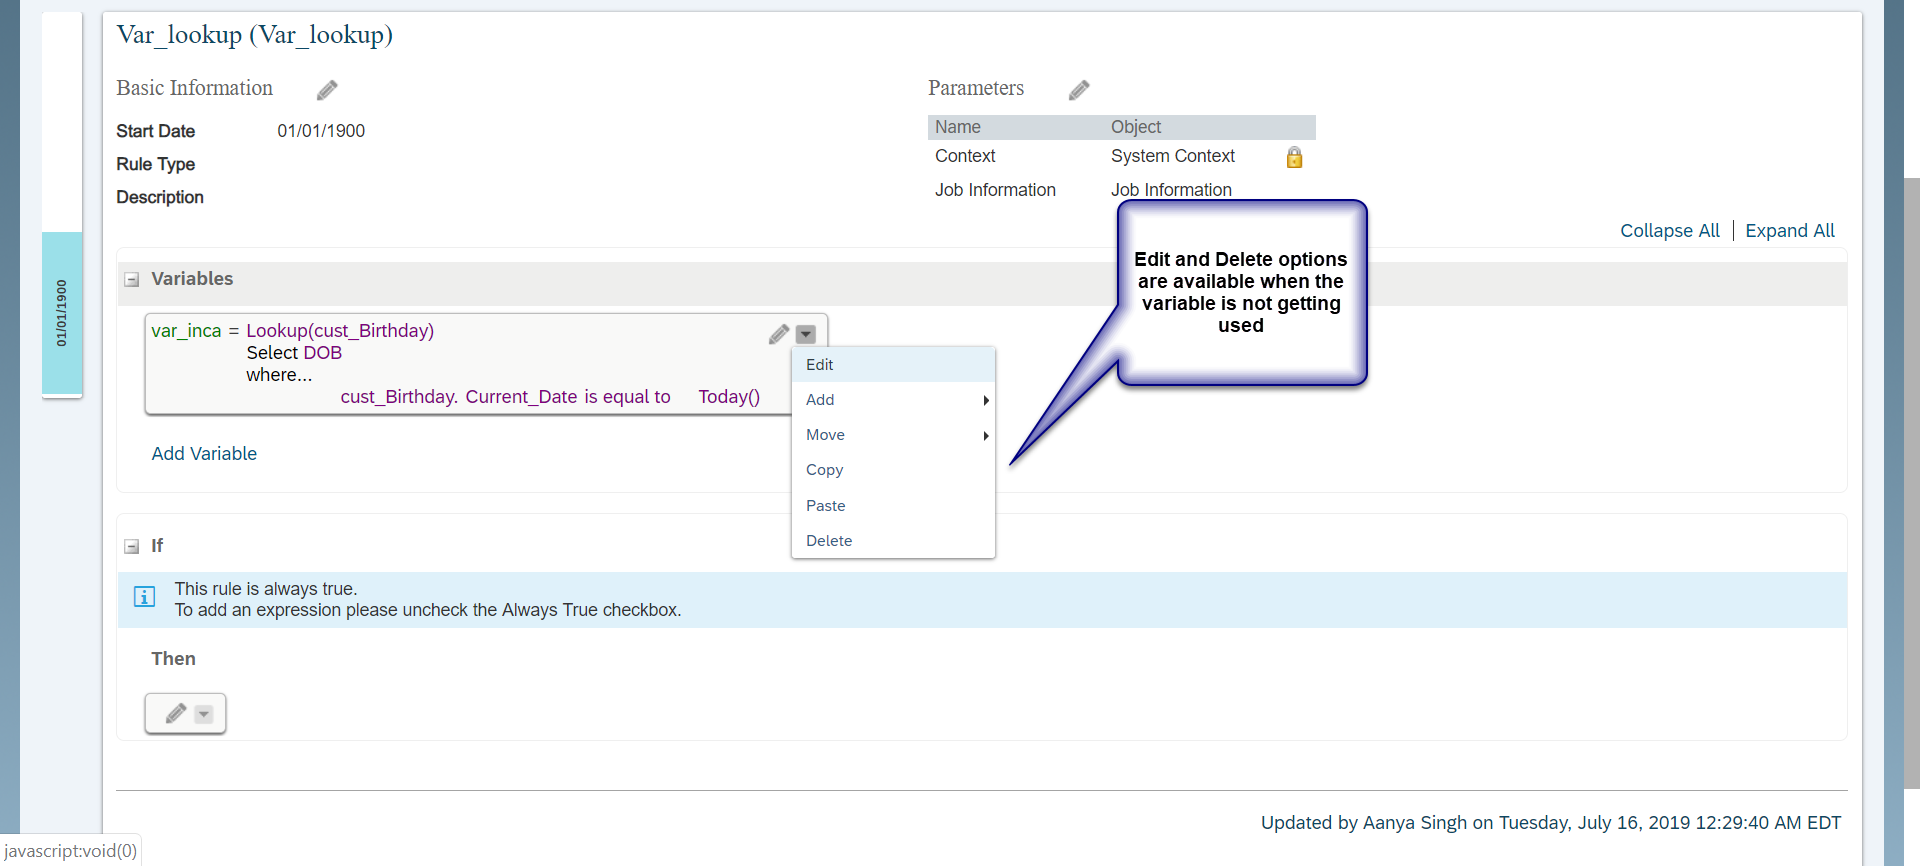The width and height of the screenshot is (1920, 866).
Task: Click the Description label
Action: click(160, 197)
